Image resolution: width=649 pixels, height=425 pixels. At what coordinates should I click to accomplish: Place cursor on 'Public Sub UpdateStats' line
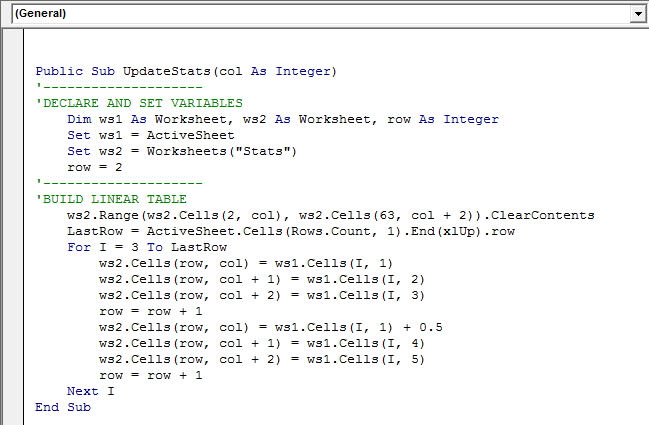click(186, 71)
